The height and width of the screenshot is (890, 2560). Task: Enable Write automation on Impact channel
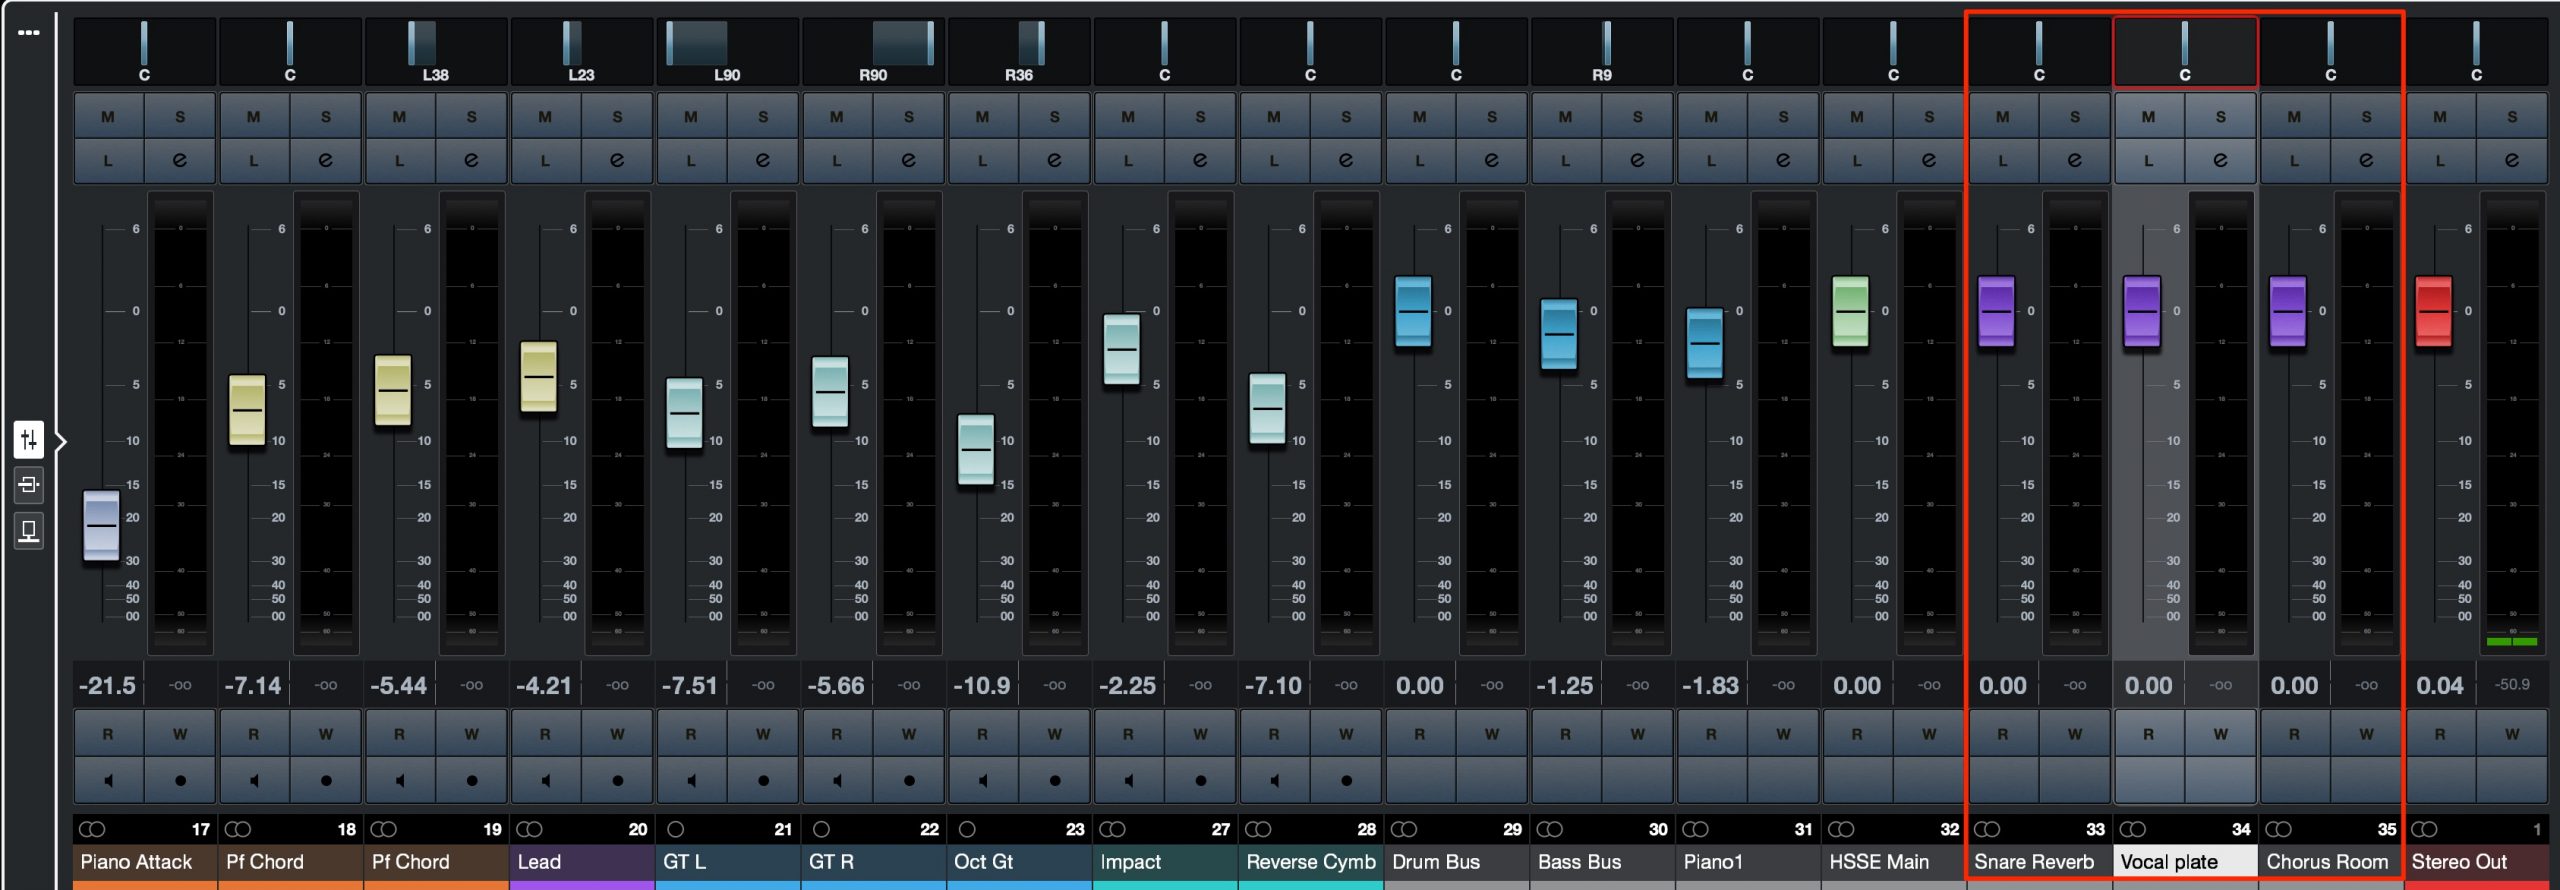pyautogui.click(x=1200, y=734)
